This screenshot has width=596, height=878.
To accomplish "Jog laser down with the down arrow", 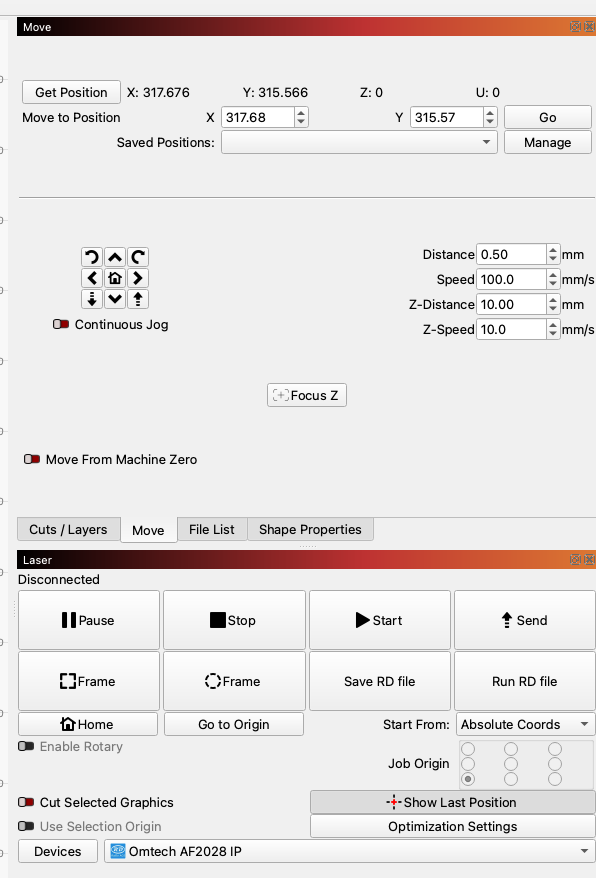I will [x=115, y=298].
